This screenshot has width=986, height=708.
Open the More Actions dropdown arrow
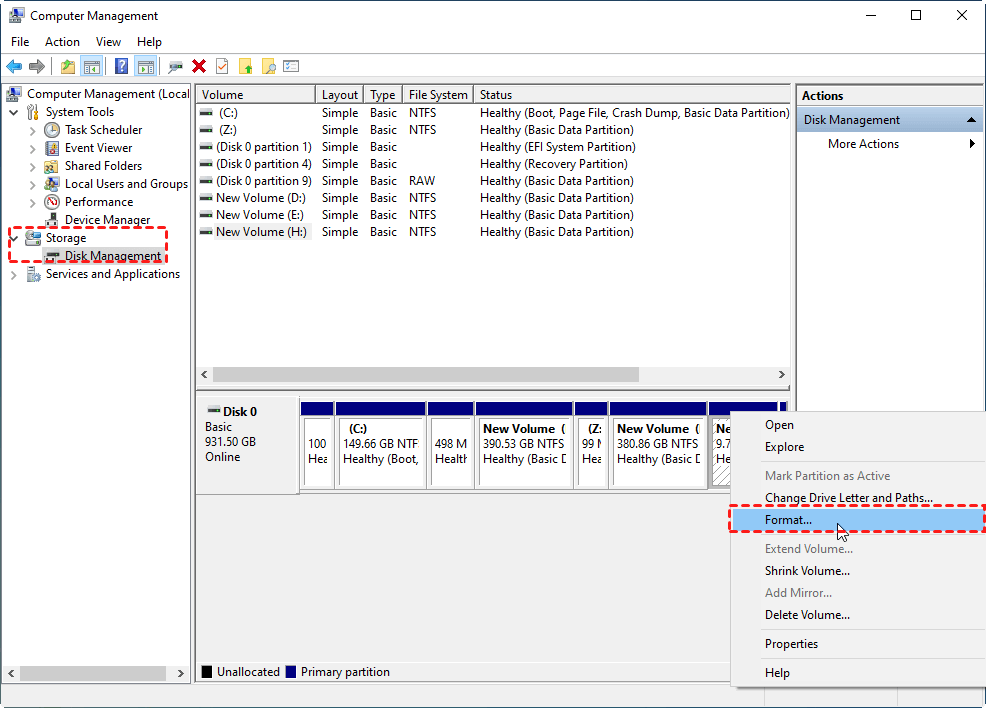[x=970, y=143]
